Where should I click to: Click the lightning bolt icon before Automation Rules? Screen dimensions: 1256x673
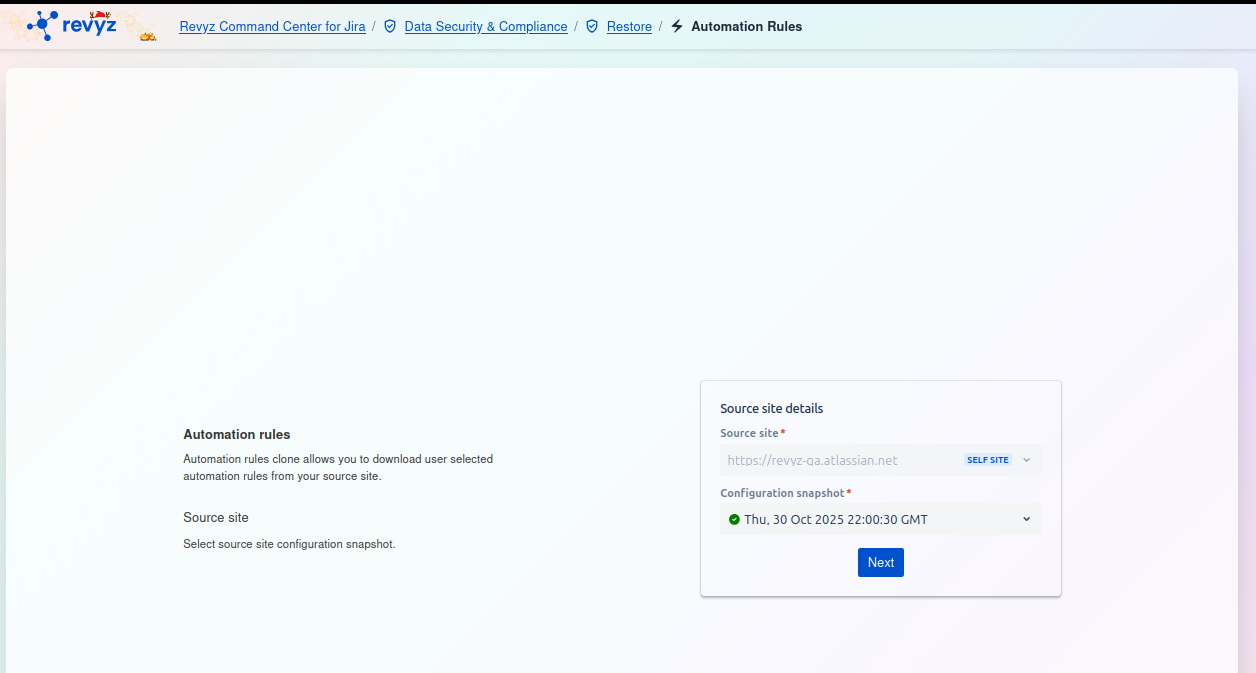[x=677, y=27]
